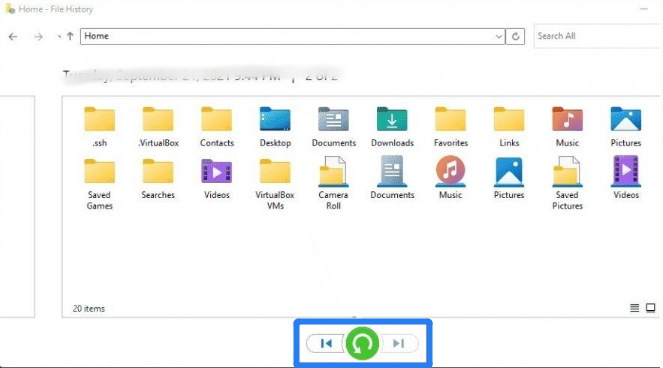Expand the address bar dropdown
663x368 pixels.
[499, 36]
